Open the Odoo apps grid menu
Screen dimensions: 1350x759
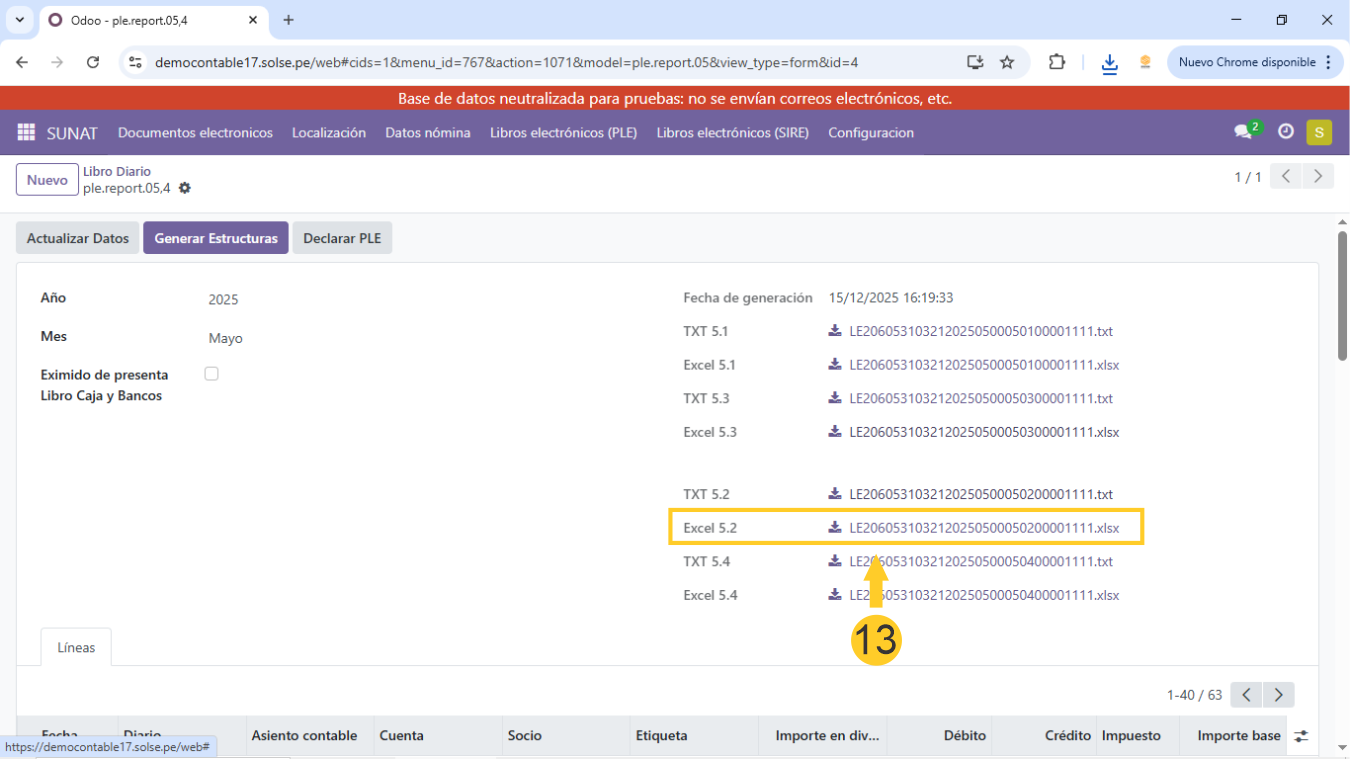pos(26,133)
